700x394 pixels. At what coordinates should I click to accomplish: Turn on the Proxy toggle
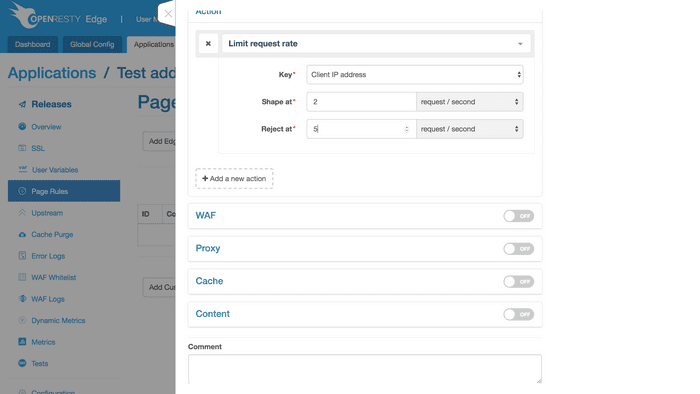518,249
